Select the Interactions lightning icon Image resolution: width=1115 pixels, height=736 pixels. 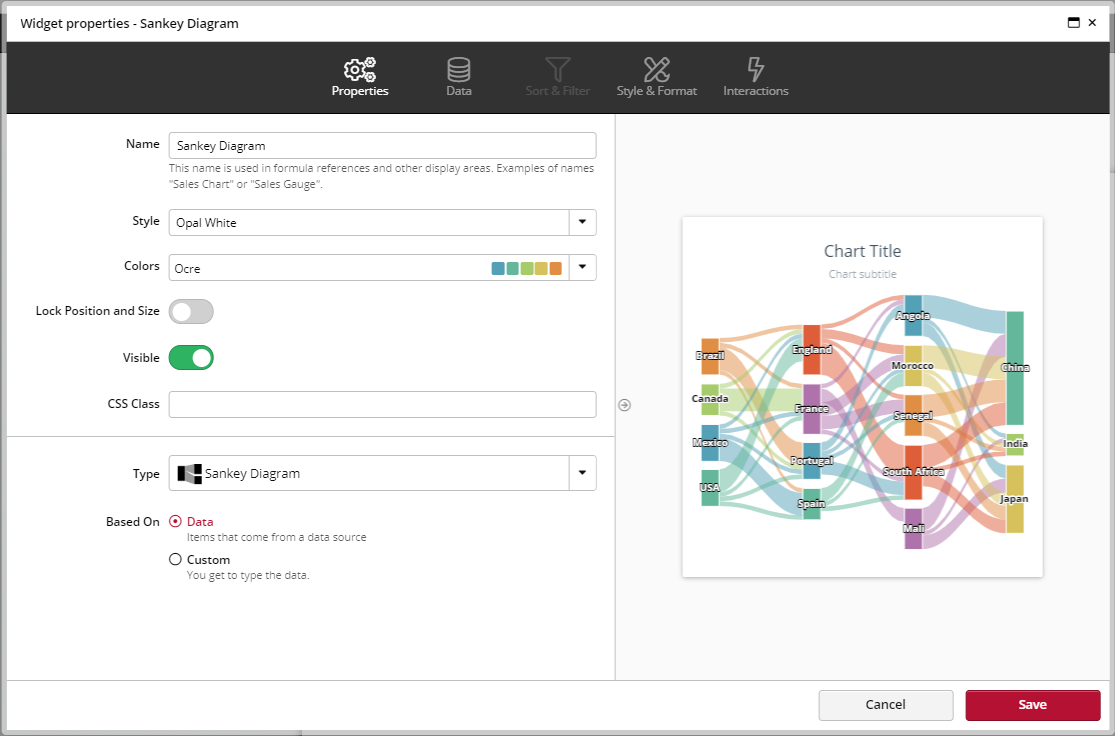(x=755, y=69)
